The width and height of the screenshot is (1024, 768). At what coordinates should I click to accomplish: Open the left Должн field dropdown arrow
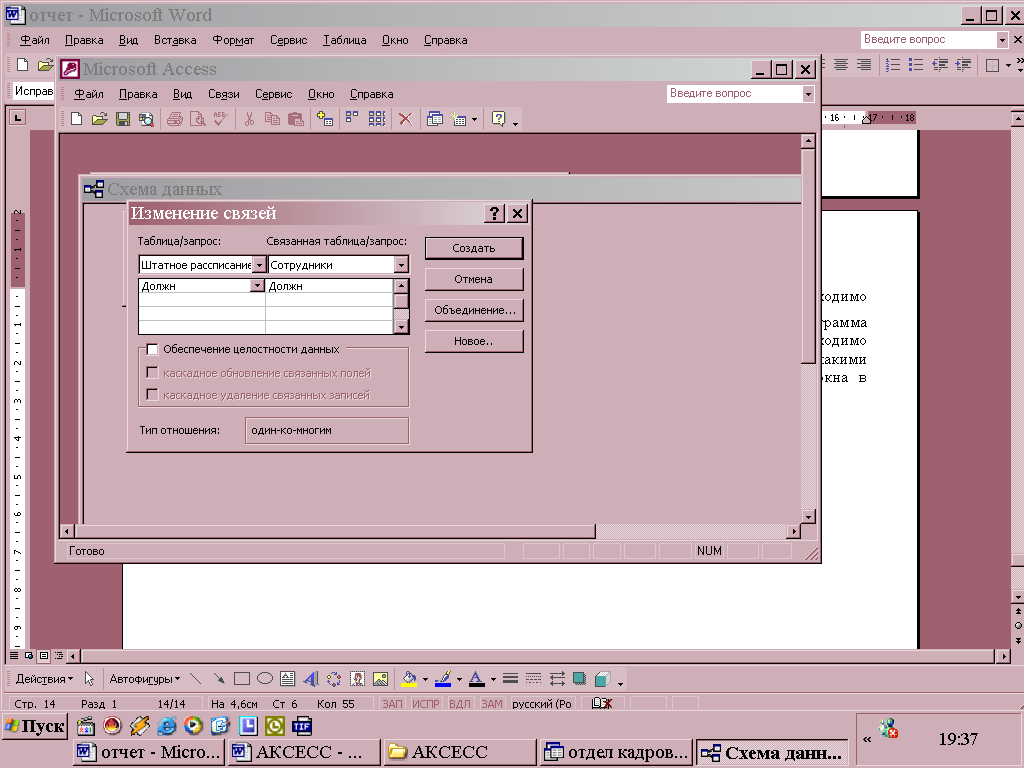click(257, 286)
